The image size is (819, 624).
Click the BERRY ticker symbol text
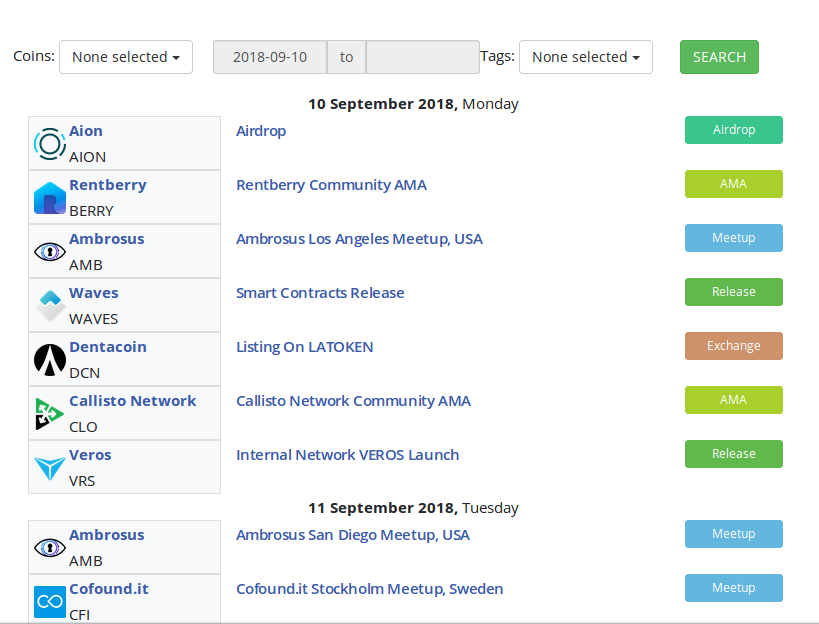pyautogui.click(x=91, y=211)
